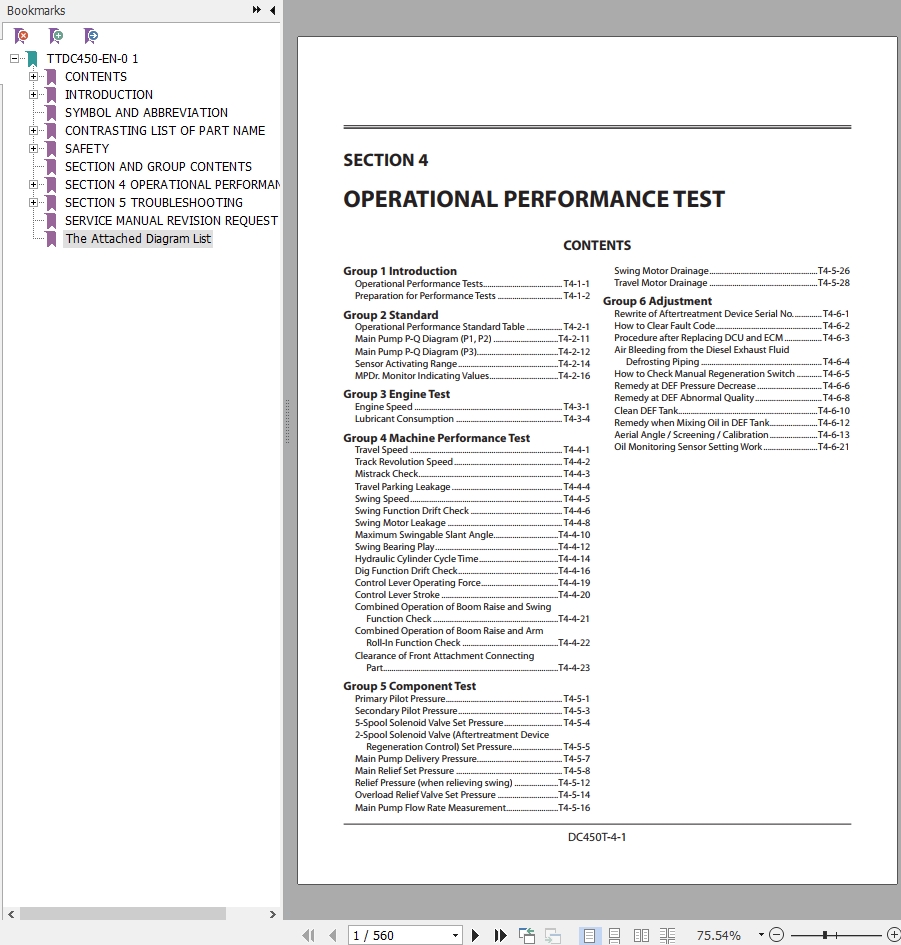
Task: Select the INTRODUCTION bookmark
Action: tap(109, 95)
